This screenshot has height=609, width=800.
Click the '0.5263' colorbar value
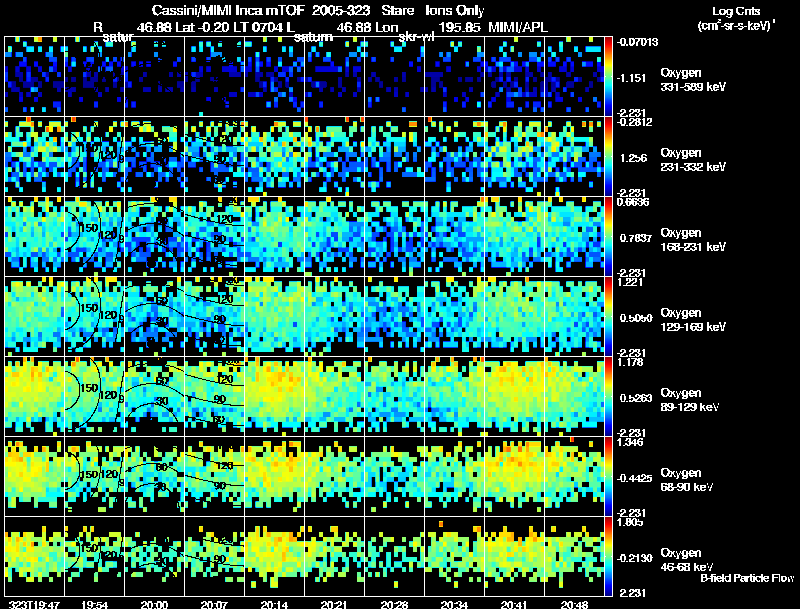[636, 398]
